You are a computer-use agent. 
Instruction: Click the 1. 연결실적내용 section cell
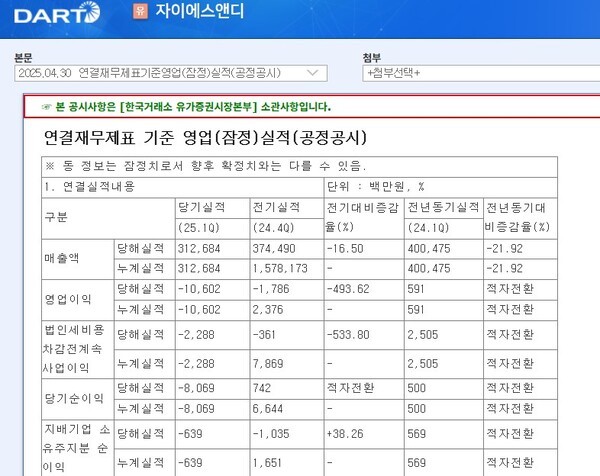tap(183, 187)
